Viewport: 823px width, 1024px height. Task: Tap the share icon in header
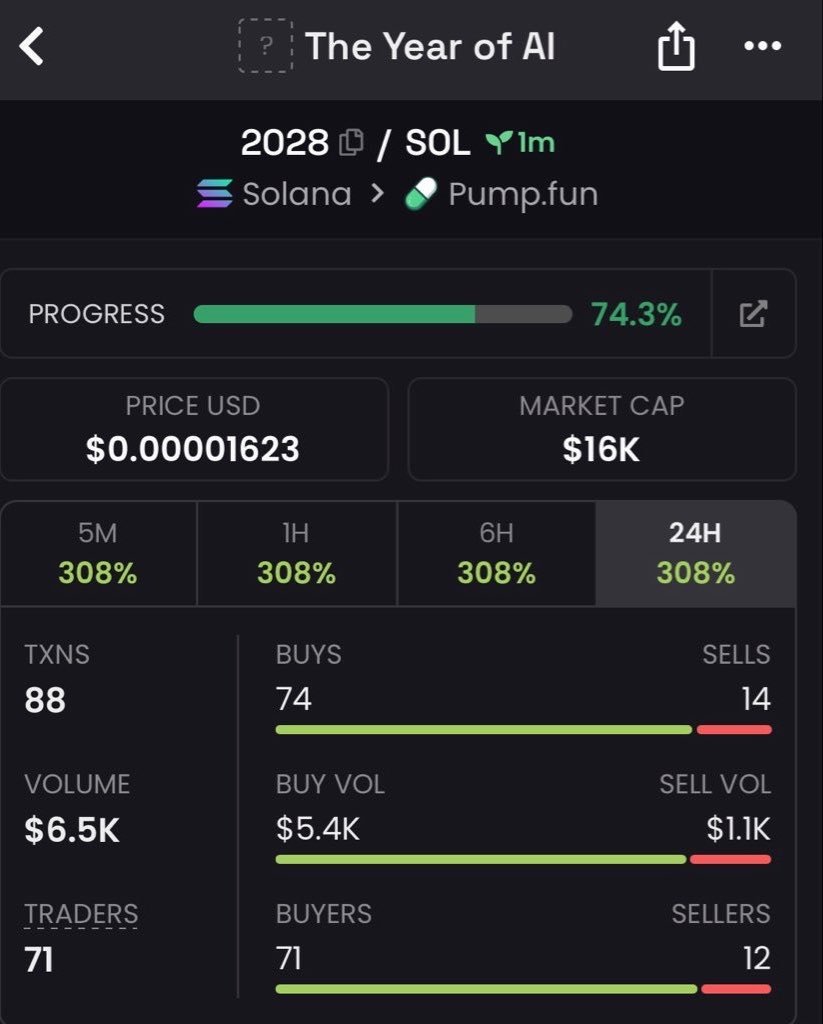676,46
